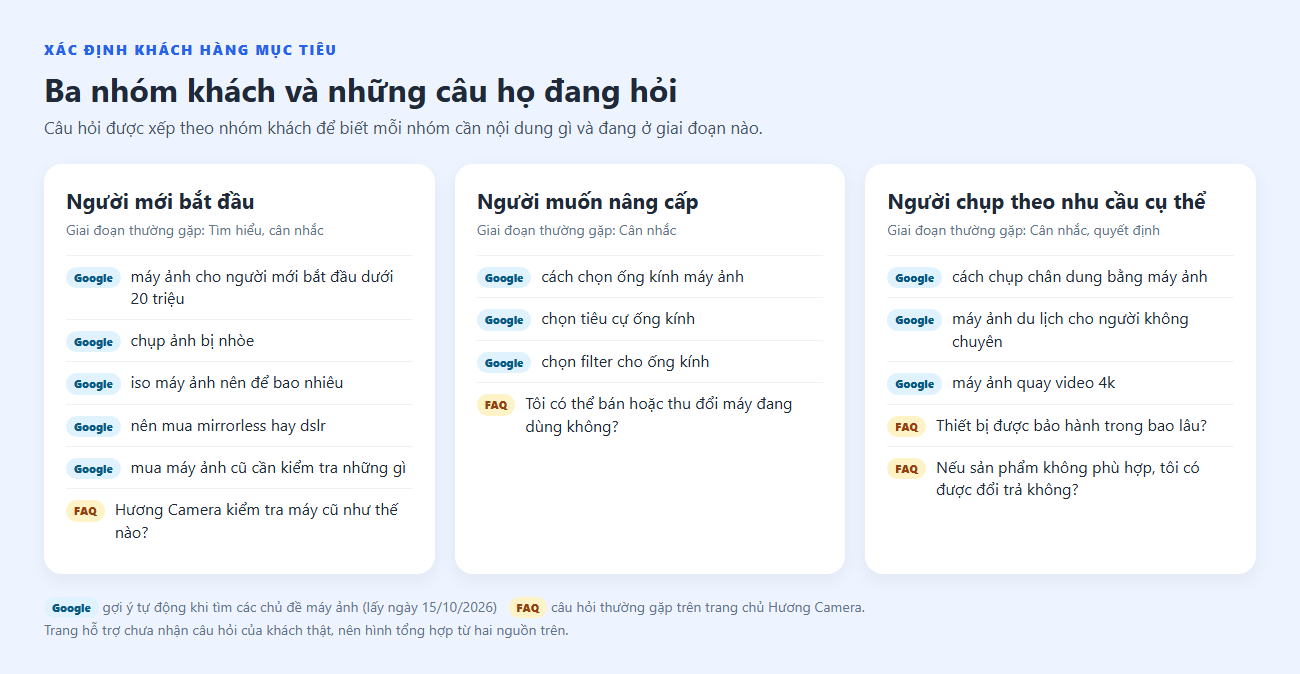Select the query "iso máy ảnh nên để bao nhiêu"
The height and width of the screenshot is (674, 1300).
tap(237, 383)
